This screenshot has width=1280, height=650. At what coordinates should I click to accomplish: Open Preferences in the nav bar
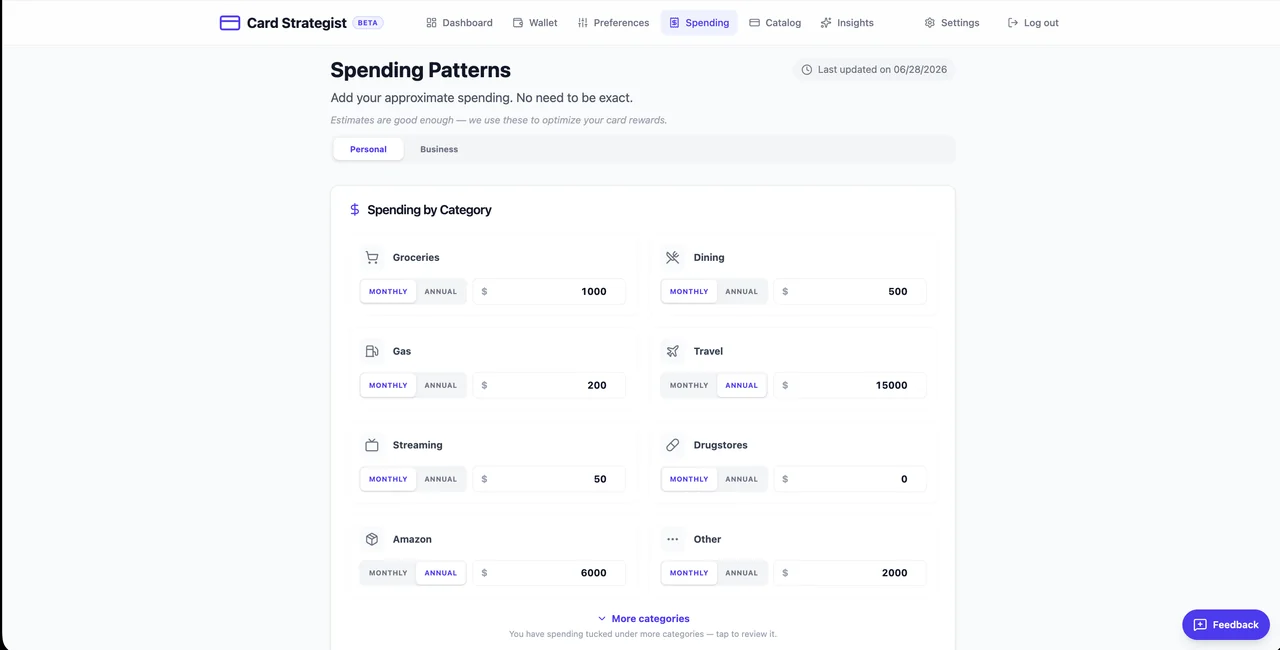613,22
